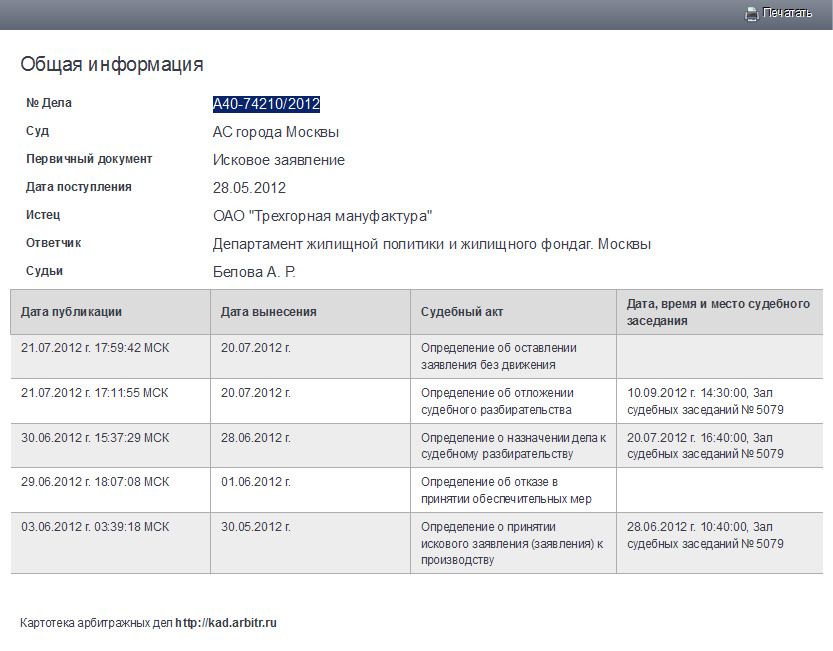
Task: Open Определение о принятии искового заявления
Action: click(512, 543)
